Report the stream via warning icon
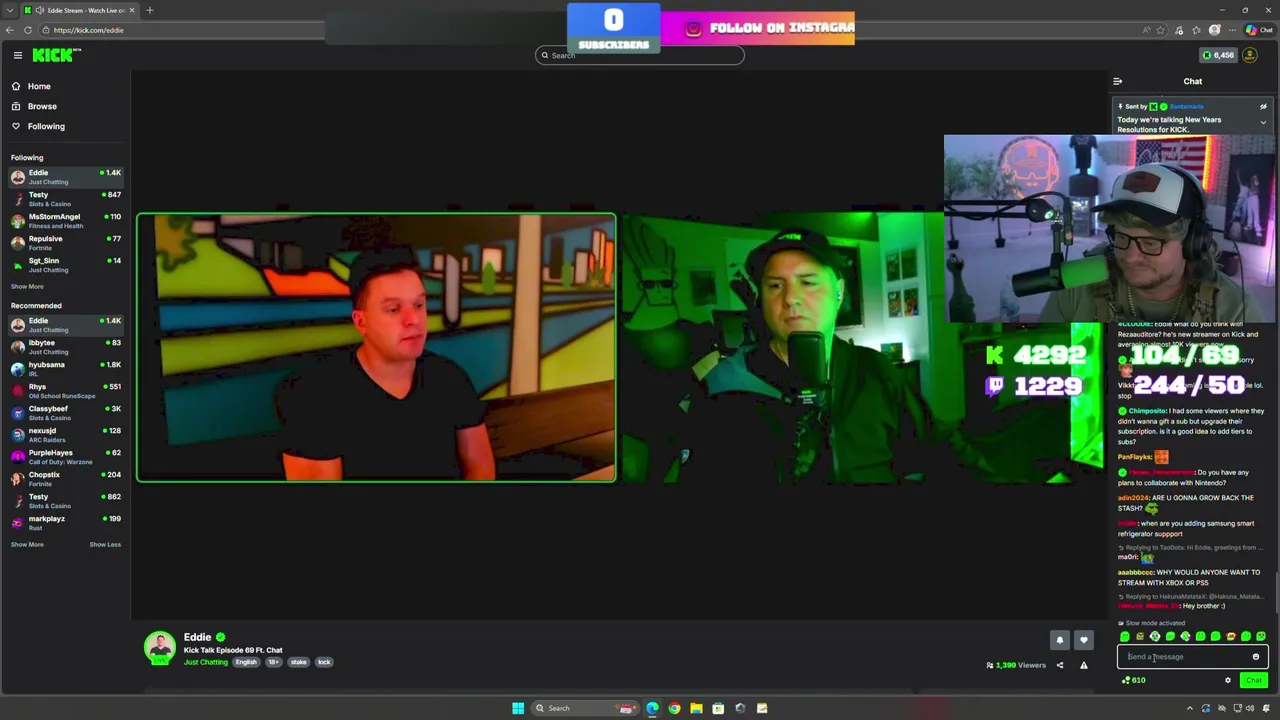The width and height of the screenshot is (1280, 720). 1083,665
